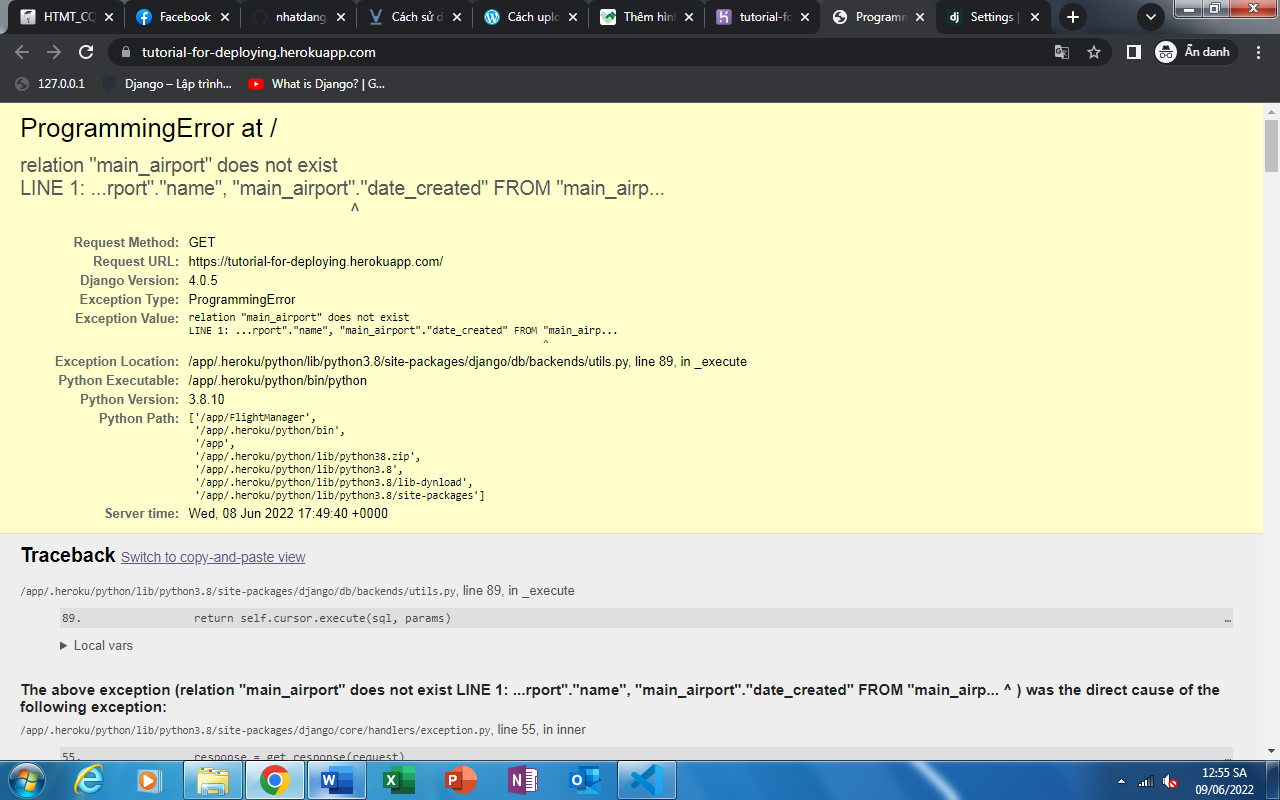Click the network signal tray icon

(1146, 781)
